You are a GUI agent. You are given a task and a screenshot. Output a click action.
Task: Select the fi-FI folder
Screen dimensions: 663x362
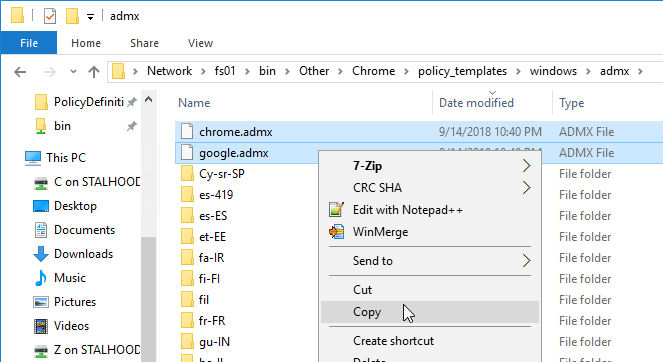coord(209,279)
